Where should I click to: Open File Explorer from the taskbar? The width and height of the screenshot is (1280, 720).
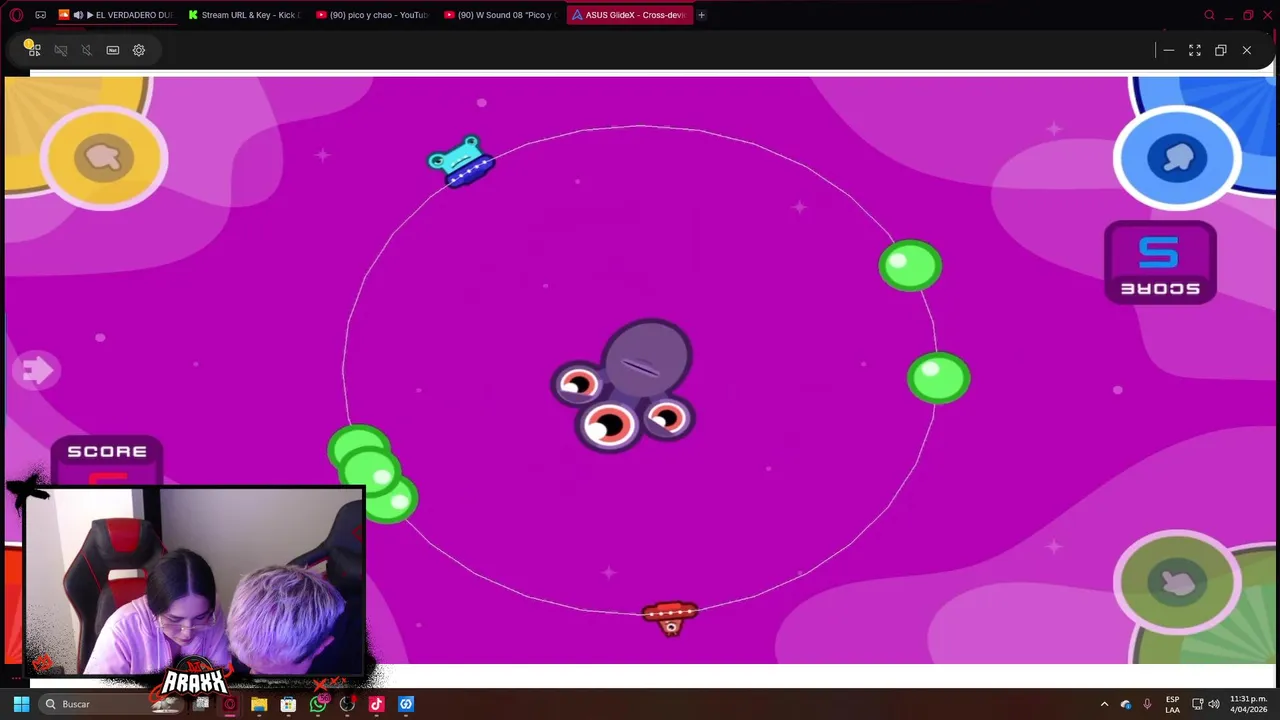(259, 704)
